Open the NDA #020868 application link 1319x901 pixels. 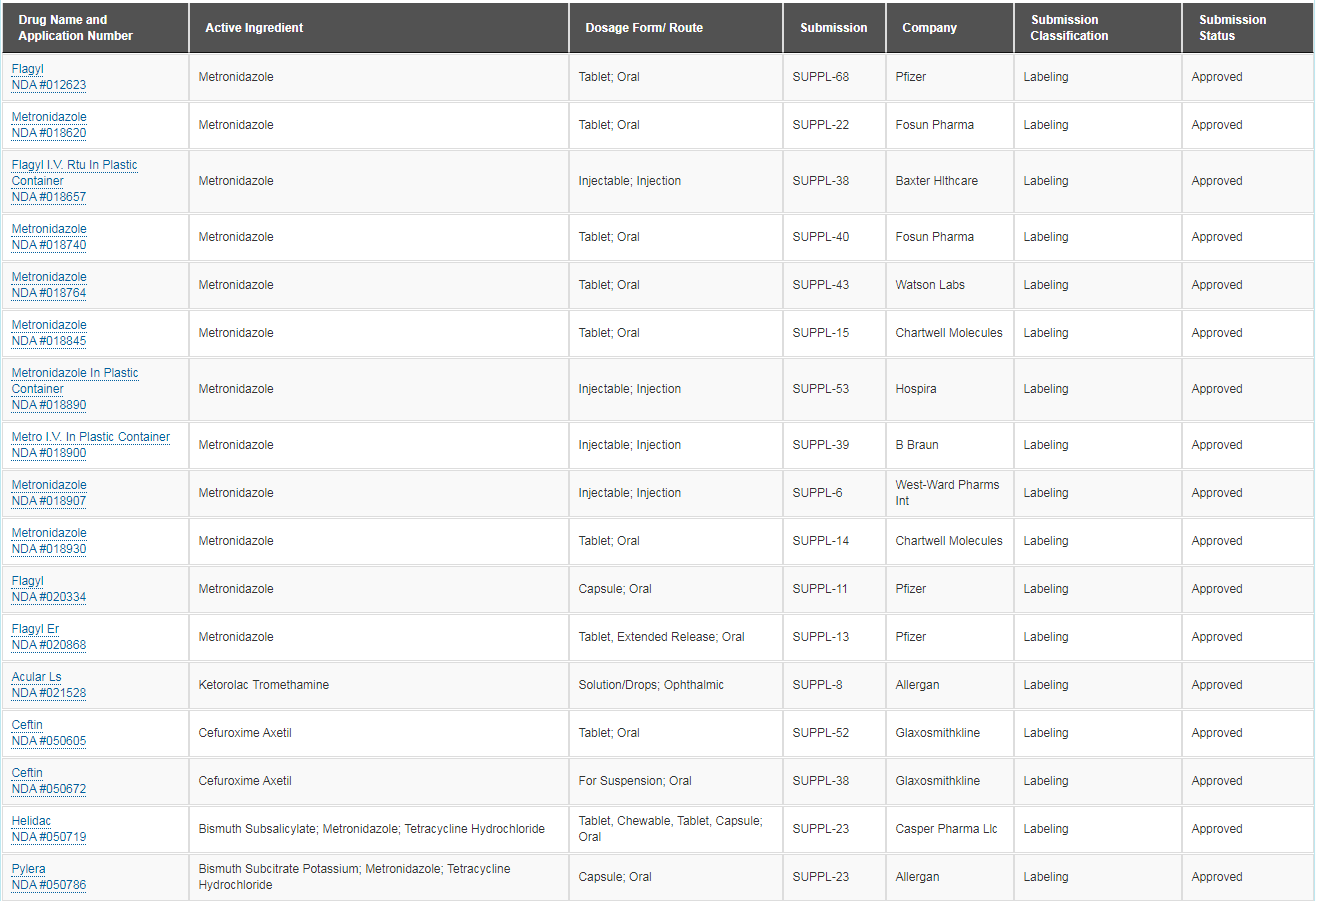coord(49,645)
